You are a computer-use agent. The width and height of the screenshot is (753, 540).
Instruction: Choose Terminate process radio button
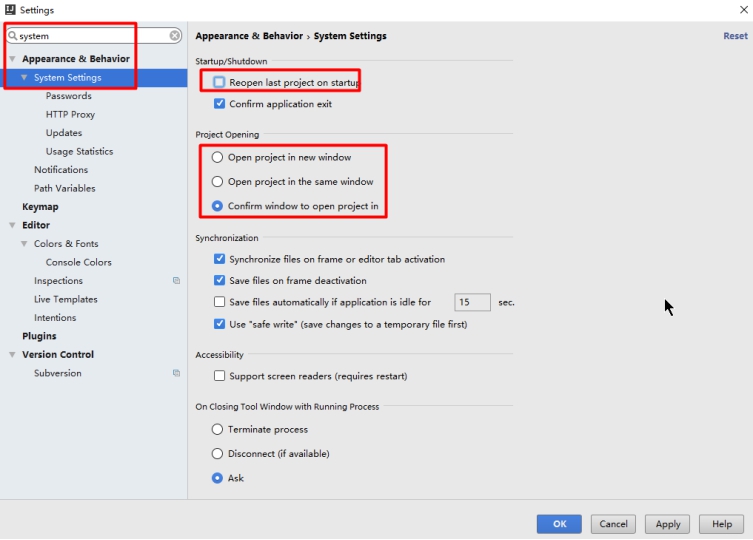[218, 429]
